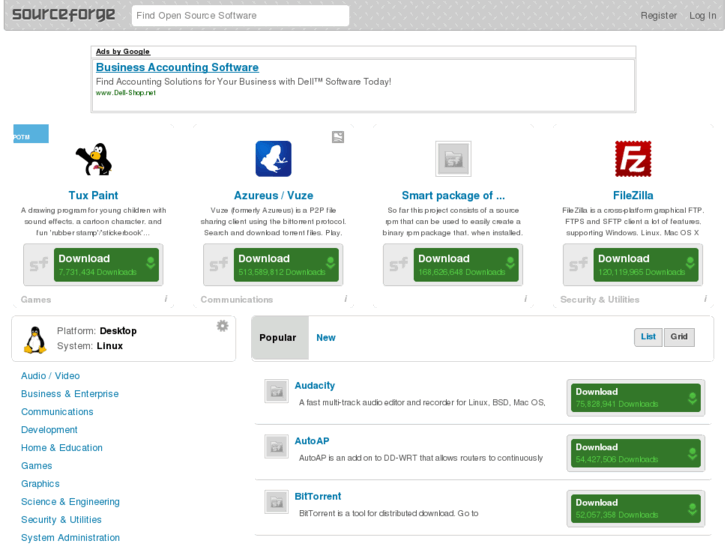Download Audacity from the list
Image resolution: width=727 pixels, height=545 pixels.
(x=636, y=398)
